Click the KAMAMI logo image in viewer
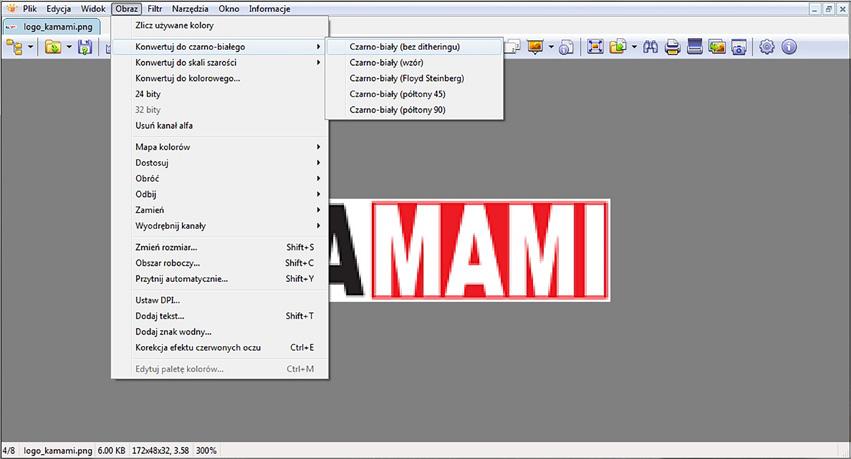The height and width of the screenshot is (459, 851). pyautogui.click(x=469, y=250)
